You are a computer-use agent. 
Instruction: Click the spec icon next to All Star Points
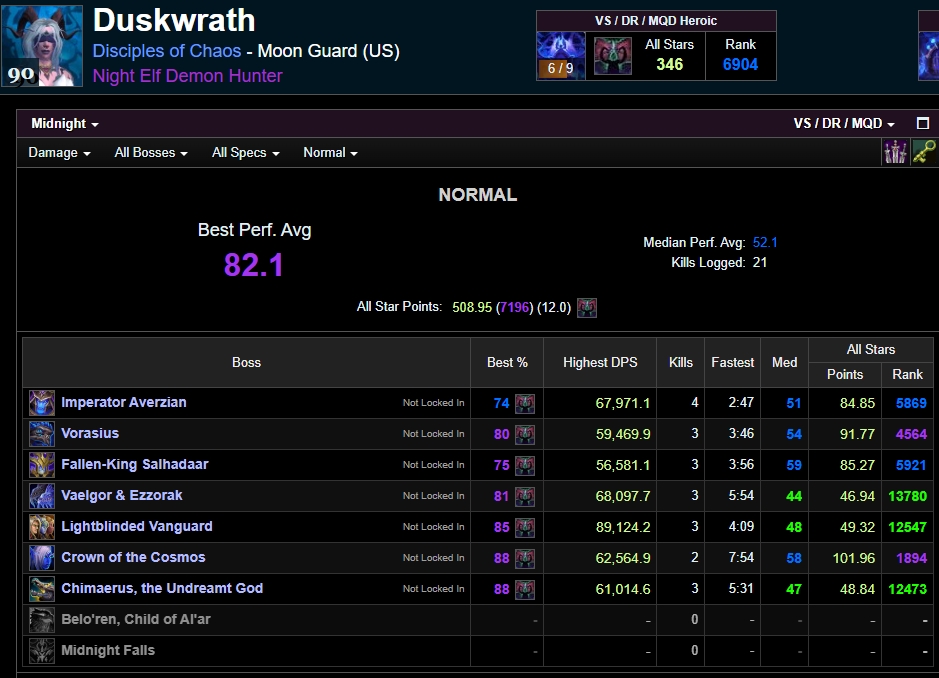(x=587, y=308)
